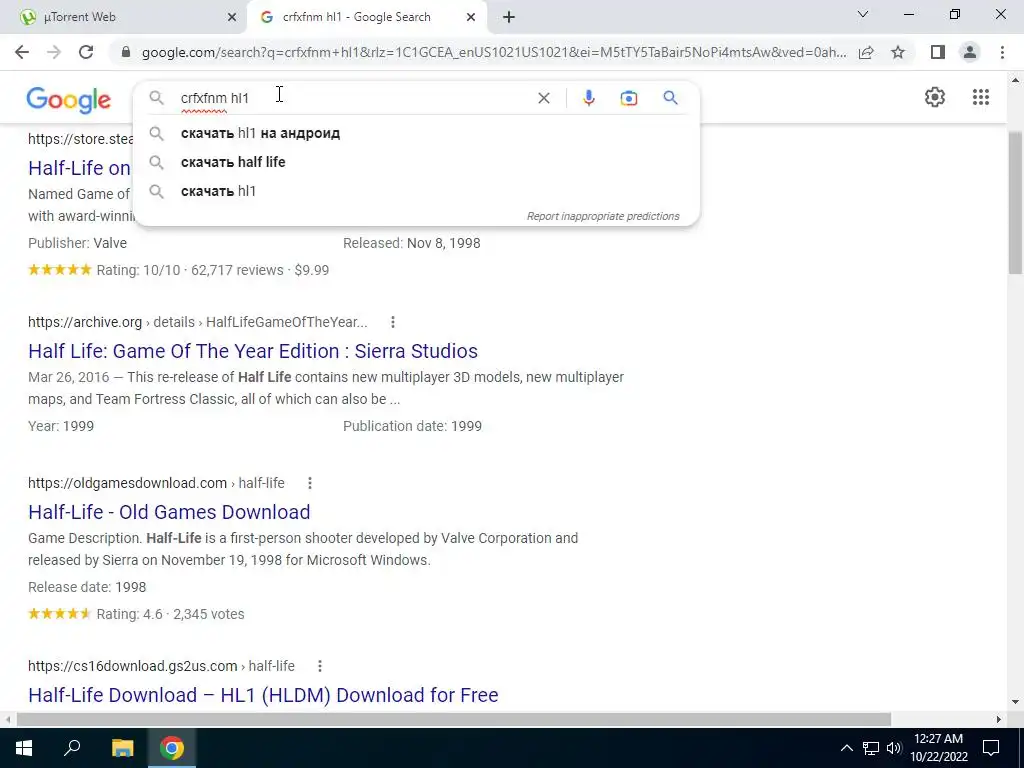Open more options for archive.org result
Viewport: 1024px width, 768px height.
392,322
